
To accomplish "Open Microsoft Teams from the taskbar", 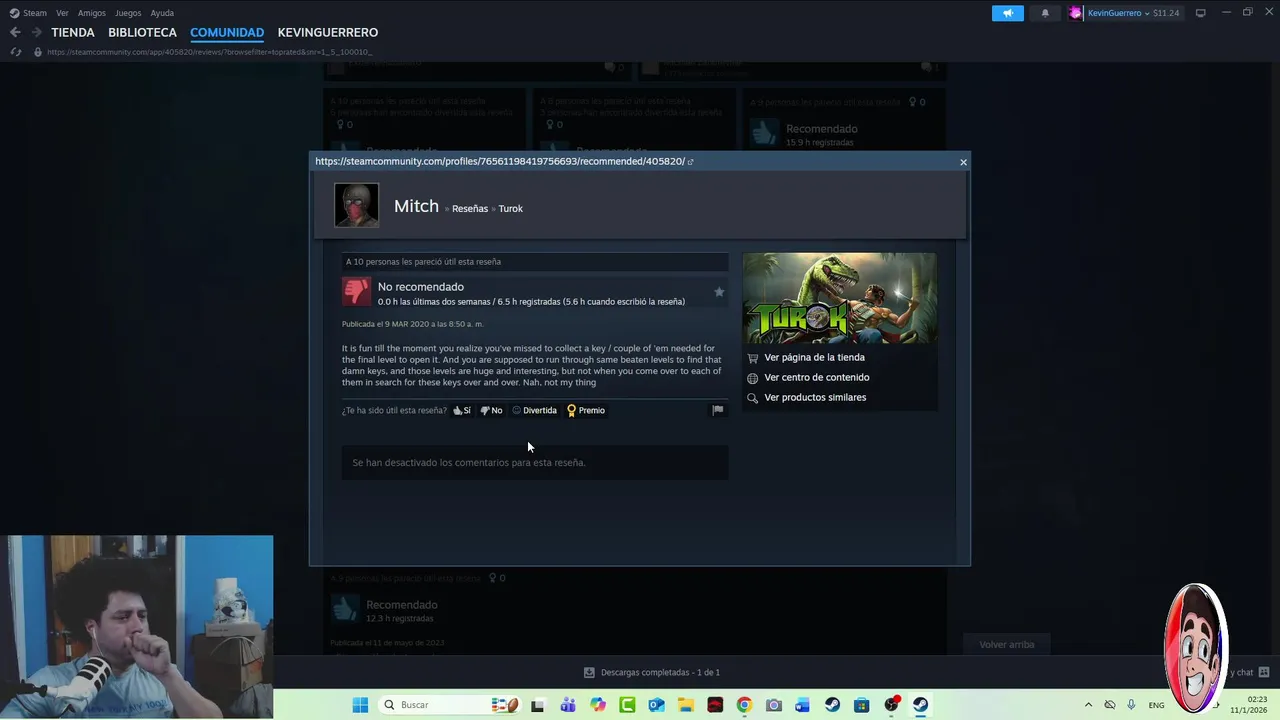I will tap(568, 705).
